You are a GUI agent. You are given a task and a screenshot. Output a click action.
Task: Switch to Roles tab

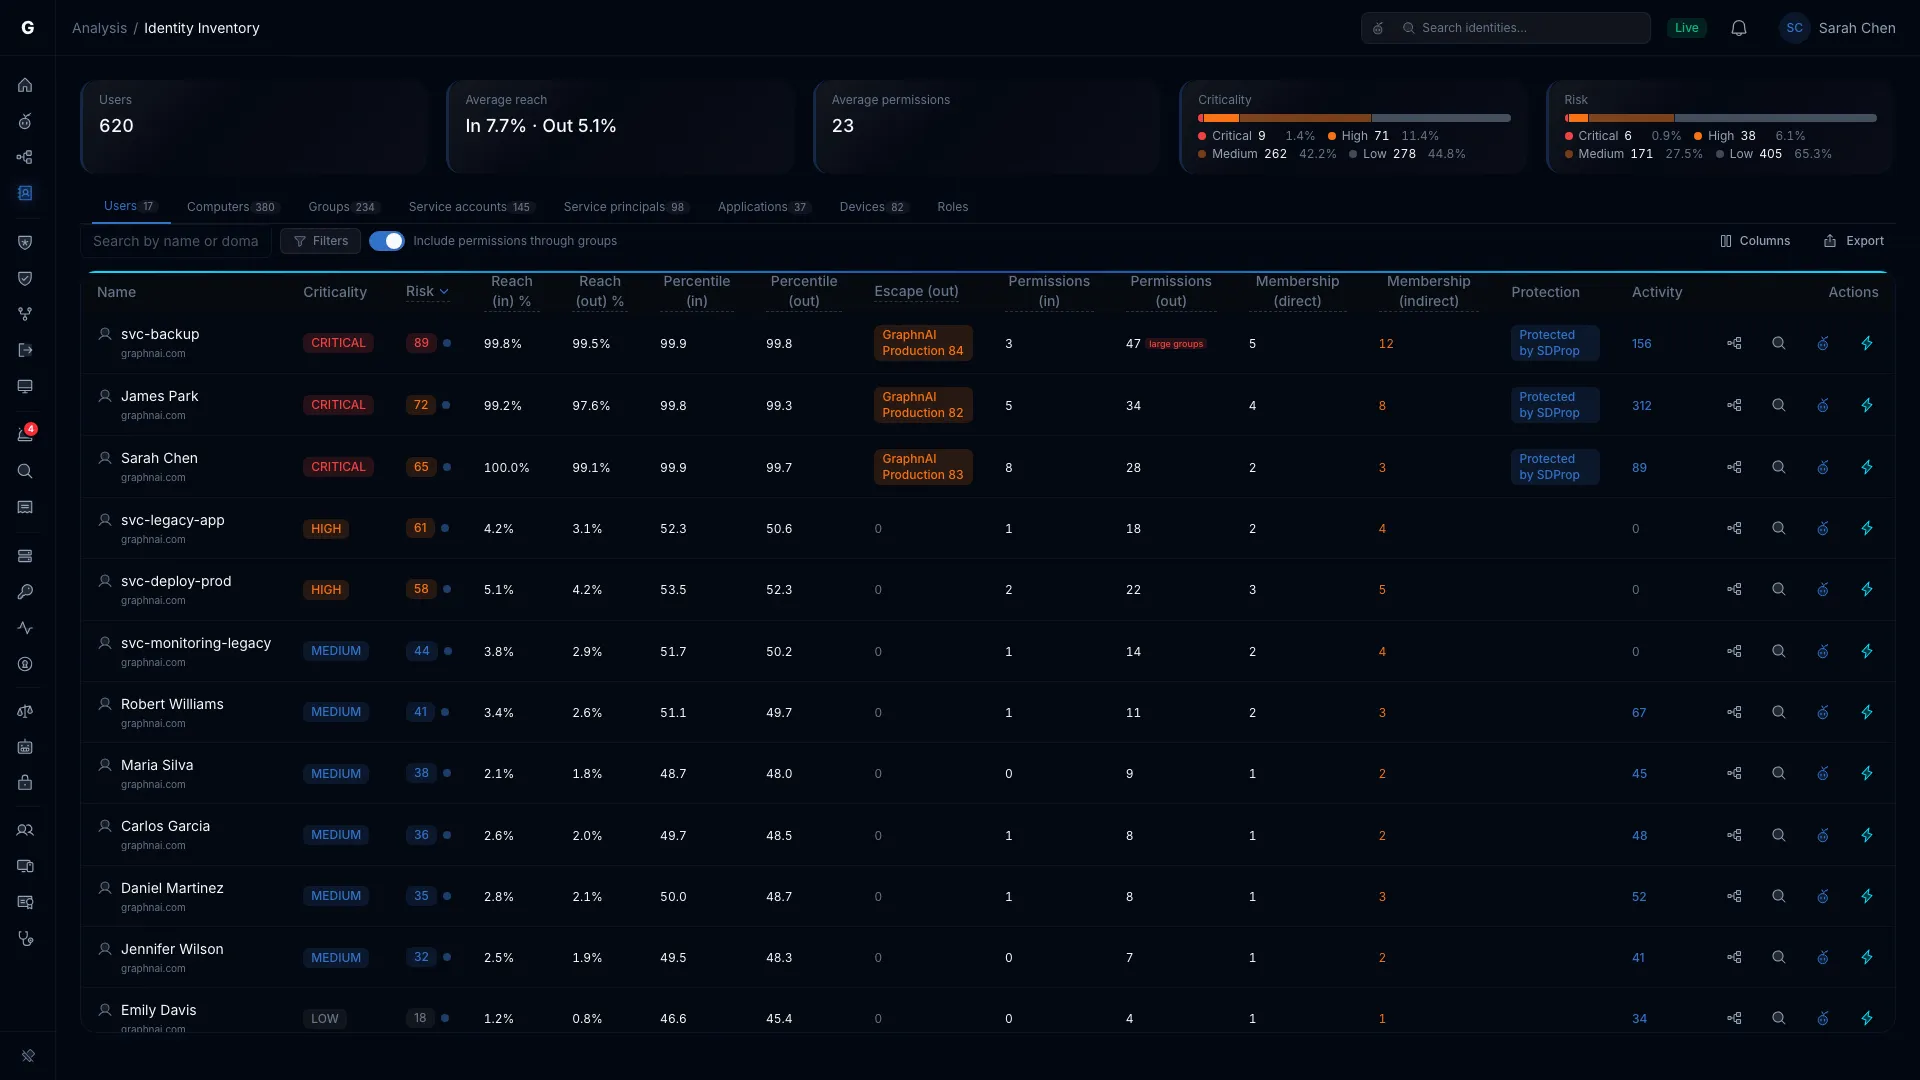(952, 207)
